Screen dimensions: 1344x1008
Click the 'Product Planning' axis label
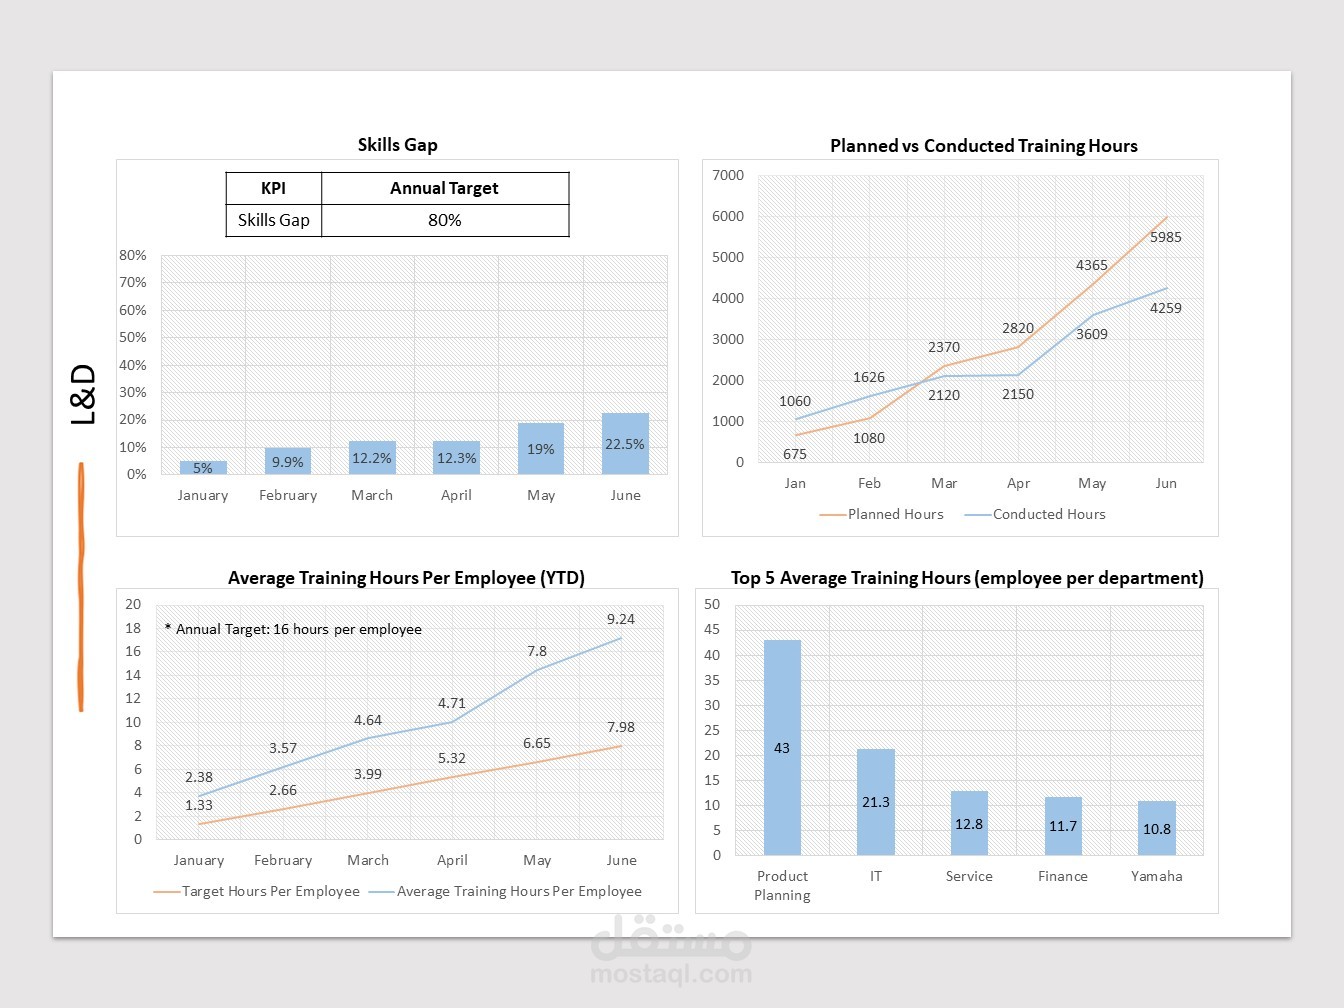(x=782, y=886)
